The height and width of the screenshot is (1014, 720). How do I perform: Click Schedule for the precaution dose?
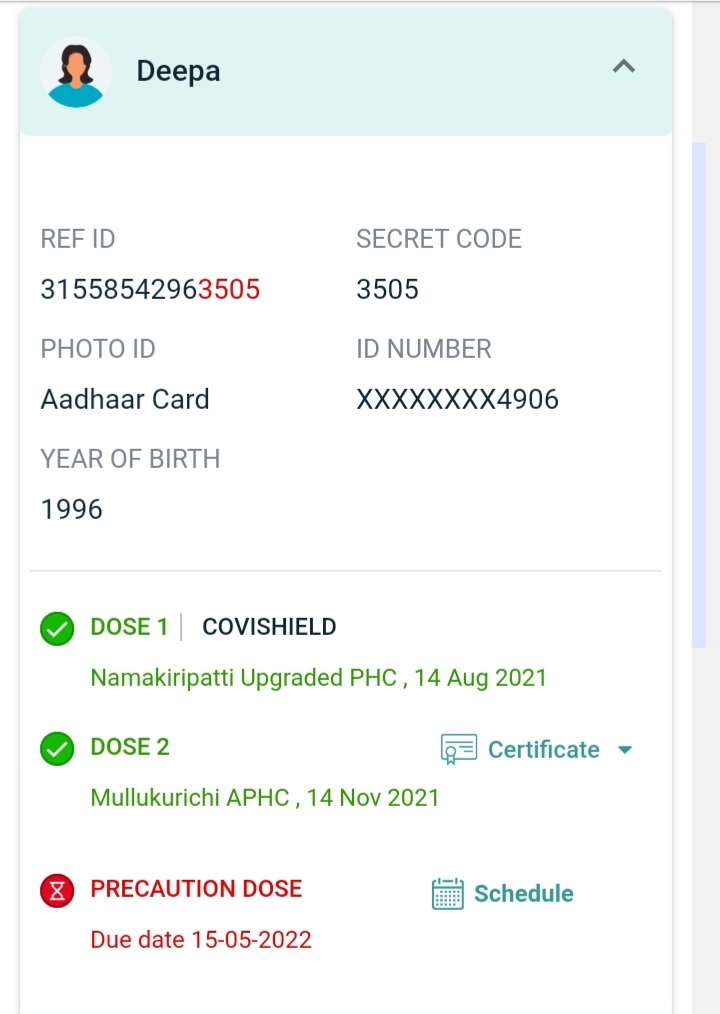(x=523, y=893)
